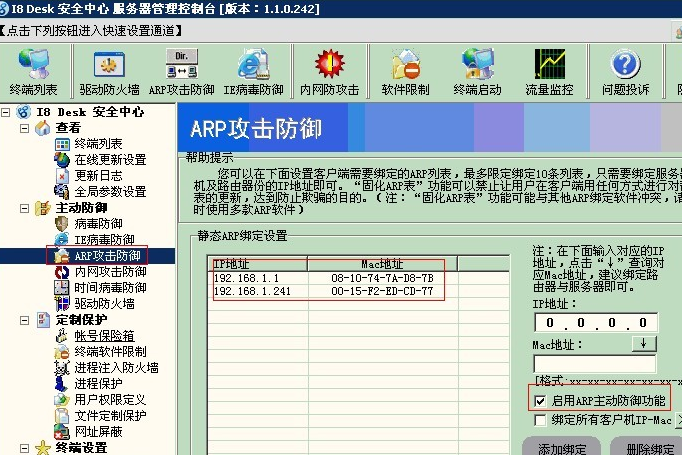Click the IP地址 column header
Viewport: 682px width, 455px height.
pos(257,264)
